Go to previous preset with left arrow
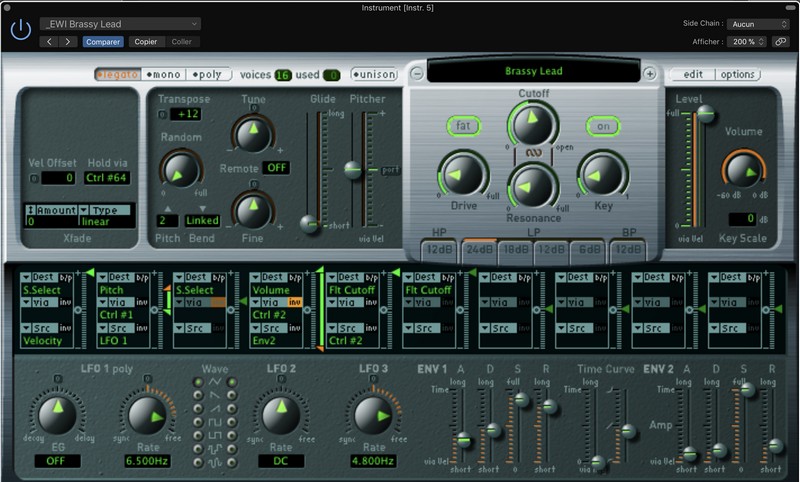This screenshot has width=800, height=482. coord(50,42)
